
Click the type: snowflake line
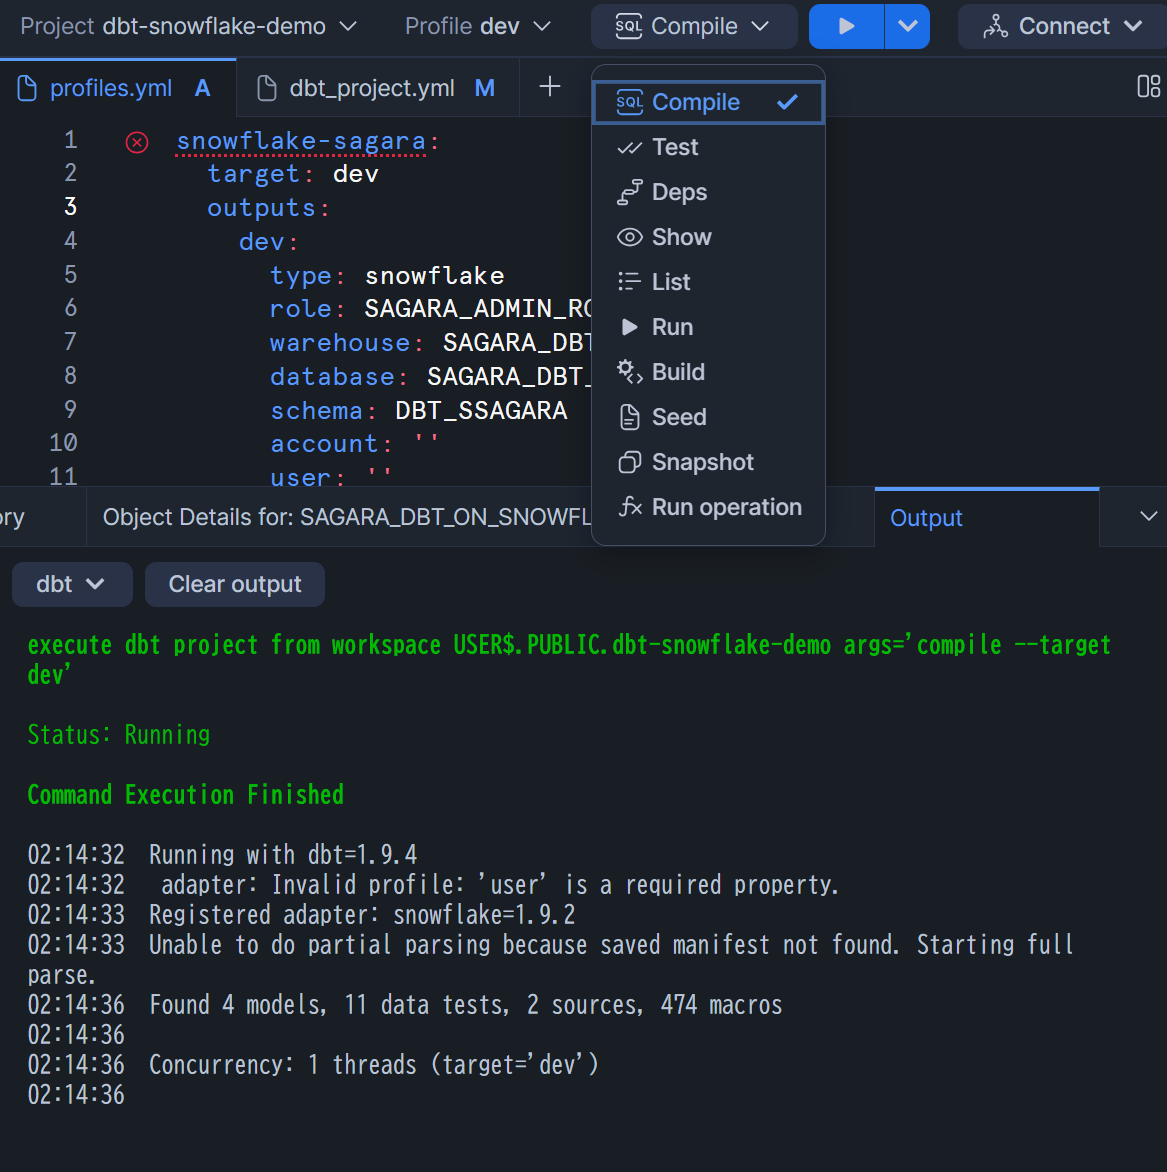(387, 276)
